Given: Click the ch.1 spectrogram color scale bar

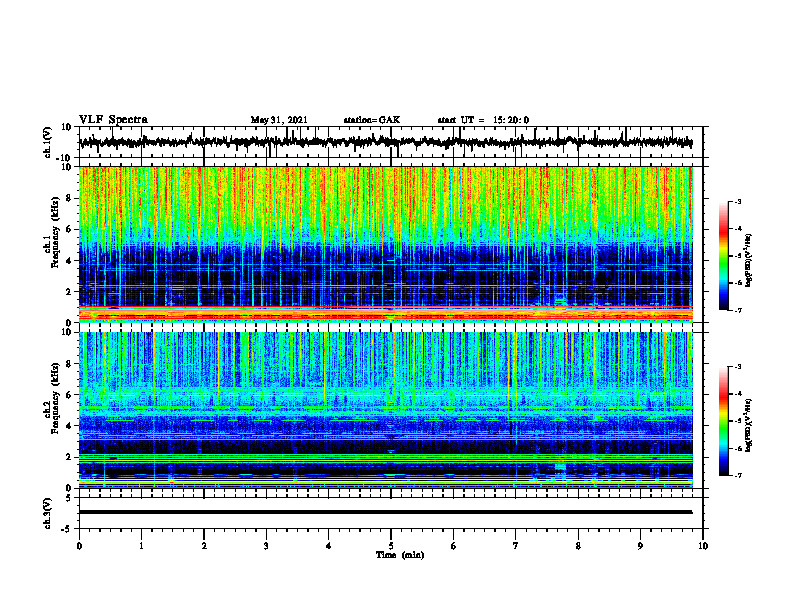Looking at the screenshot, I should (723, 256).
